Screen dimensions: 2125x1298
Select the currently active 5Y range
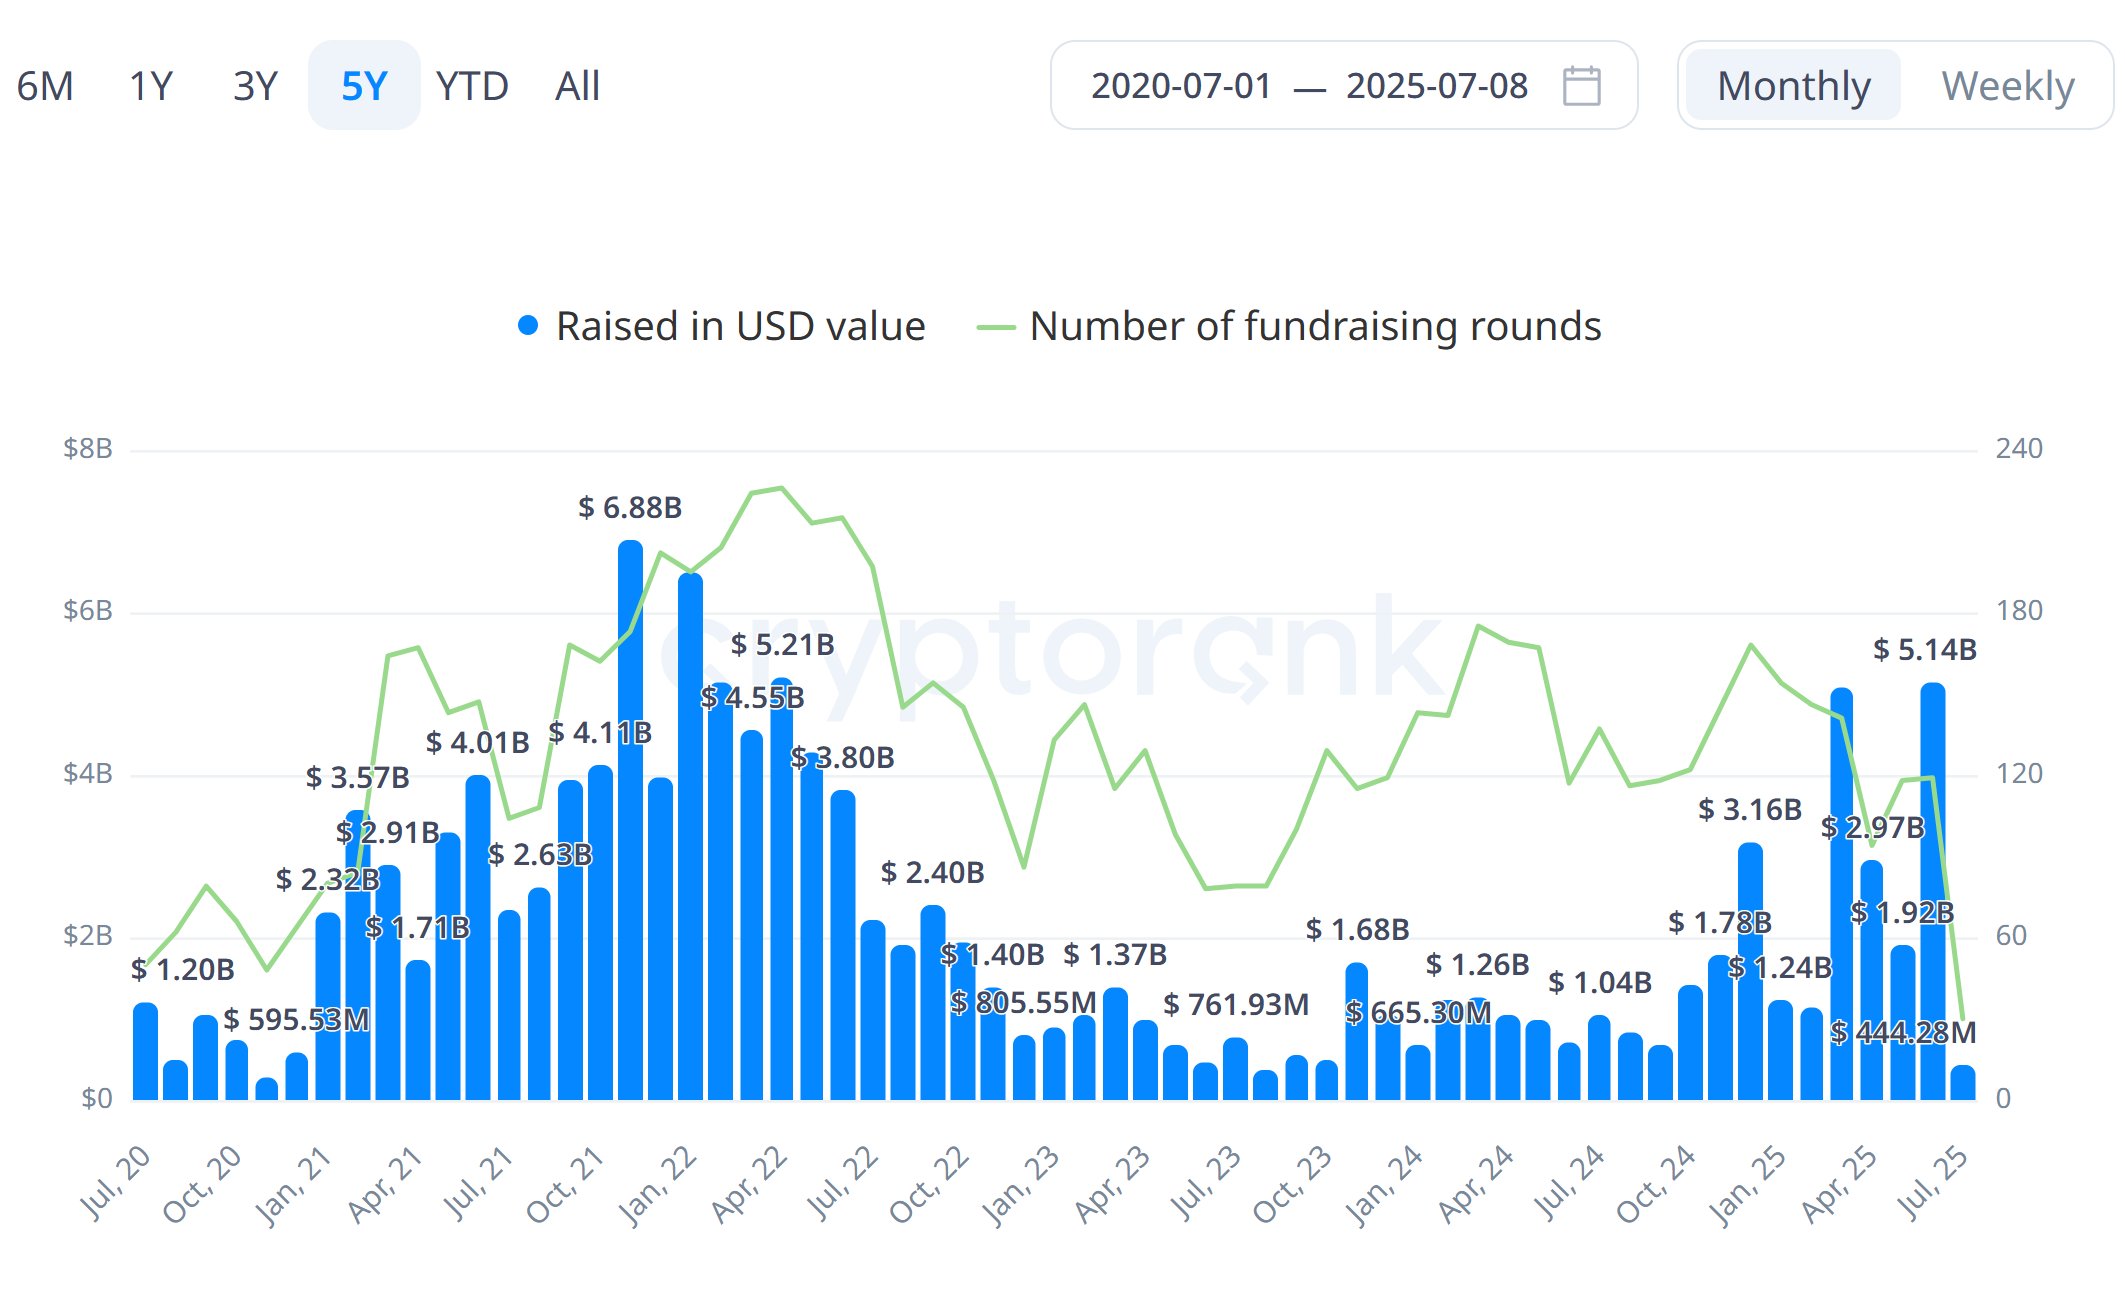click(363, 86)
